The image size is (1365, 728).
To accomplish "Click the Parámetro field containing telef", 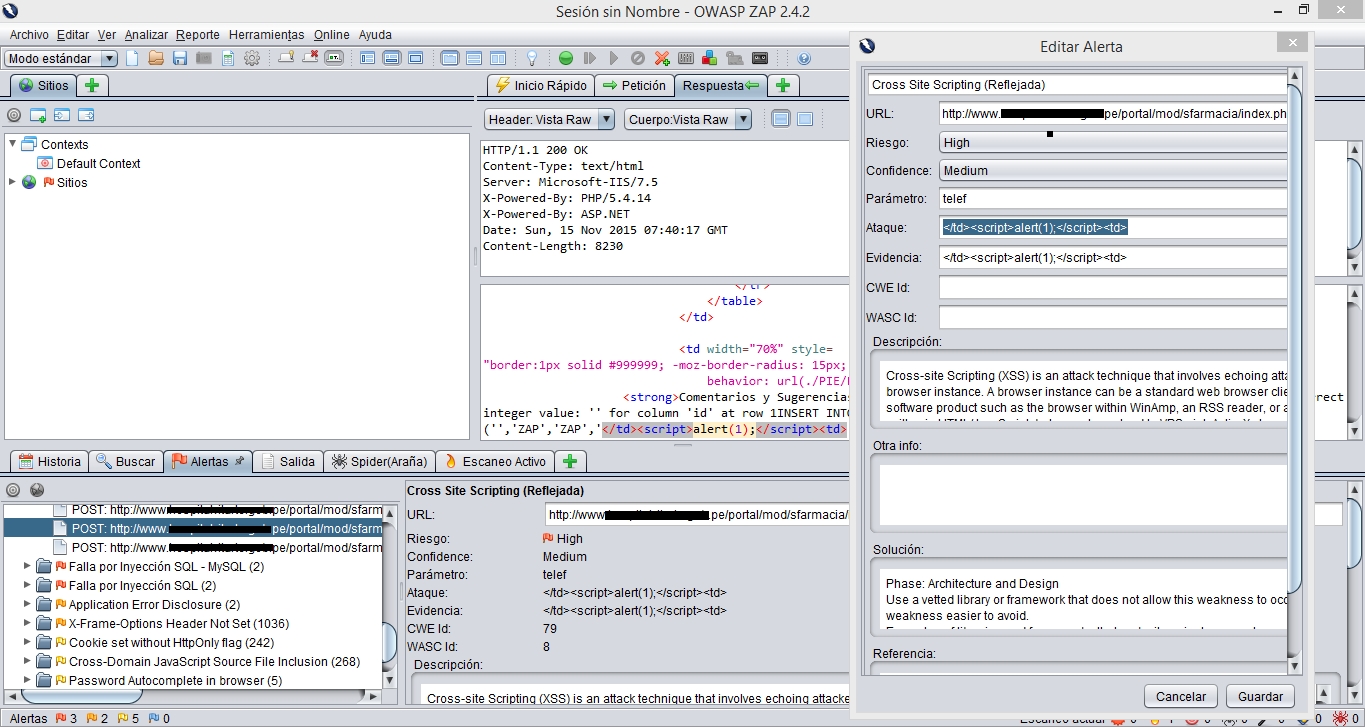I will coord(1112,199).
